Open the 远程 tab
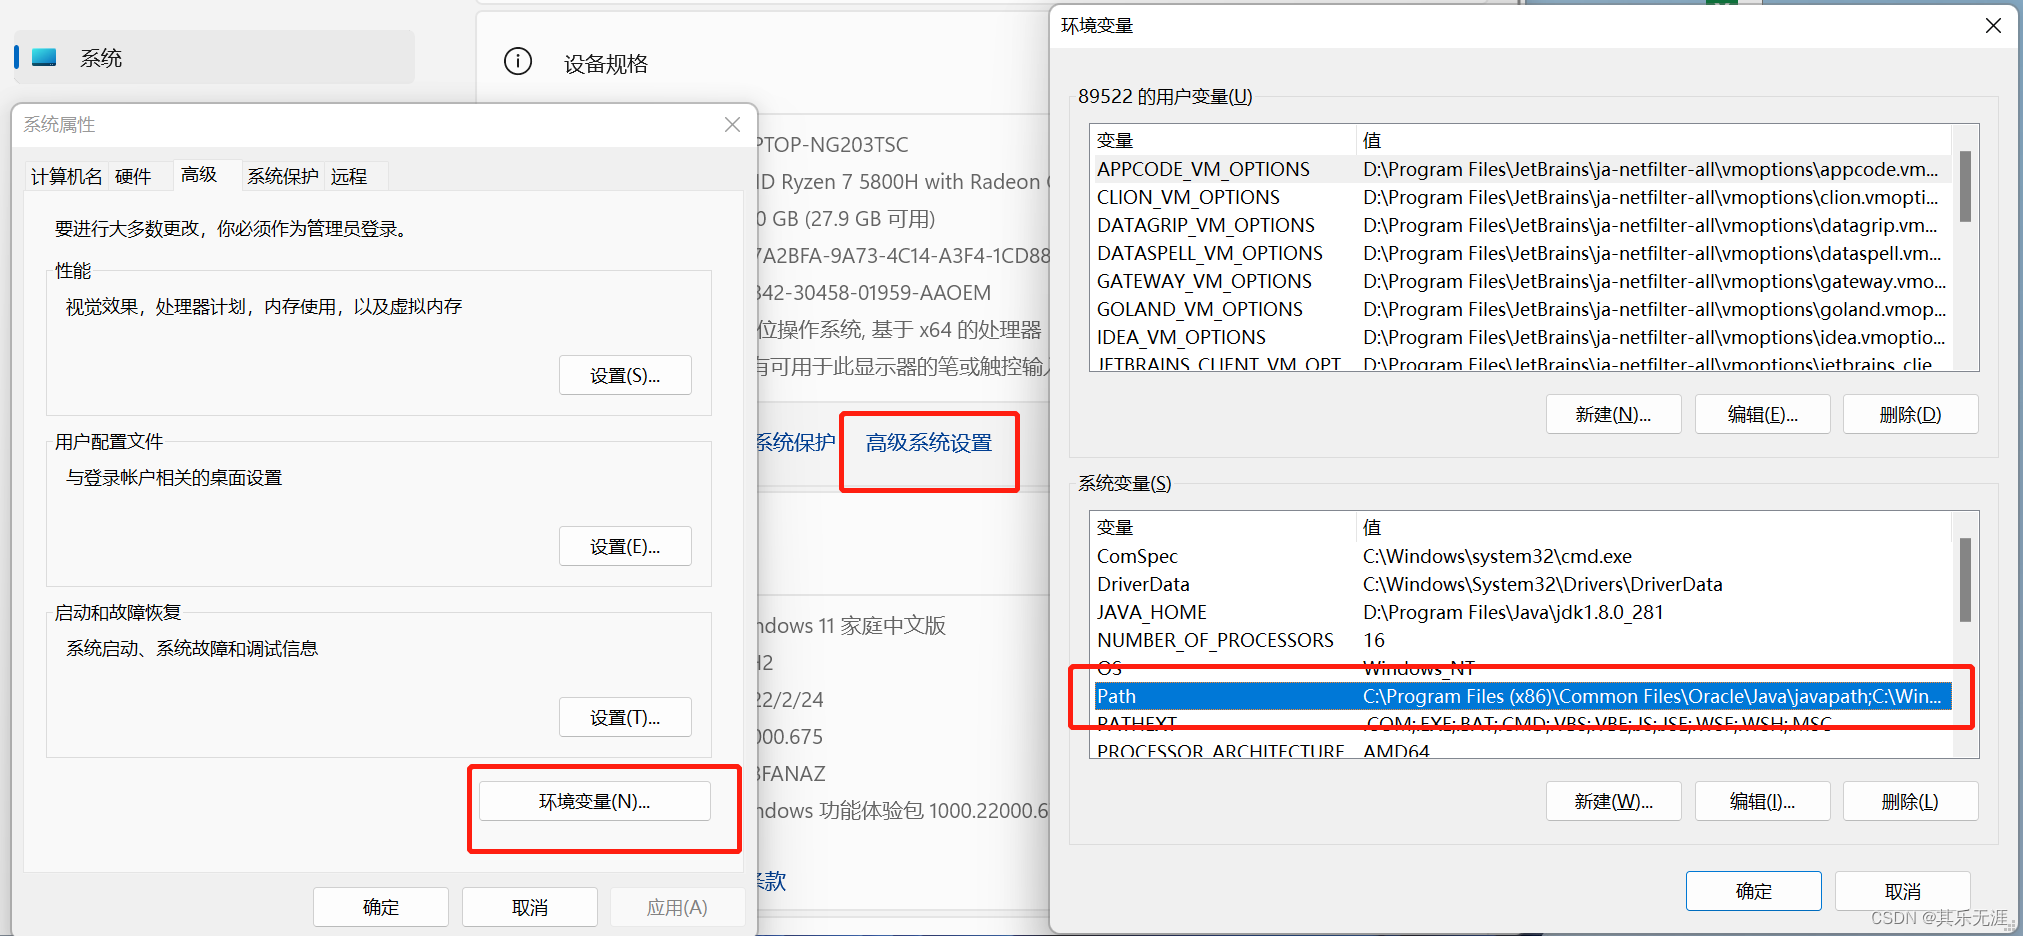Image resolution: width=2023 pixels, height=936 pixels. tap(349, 177)
